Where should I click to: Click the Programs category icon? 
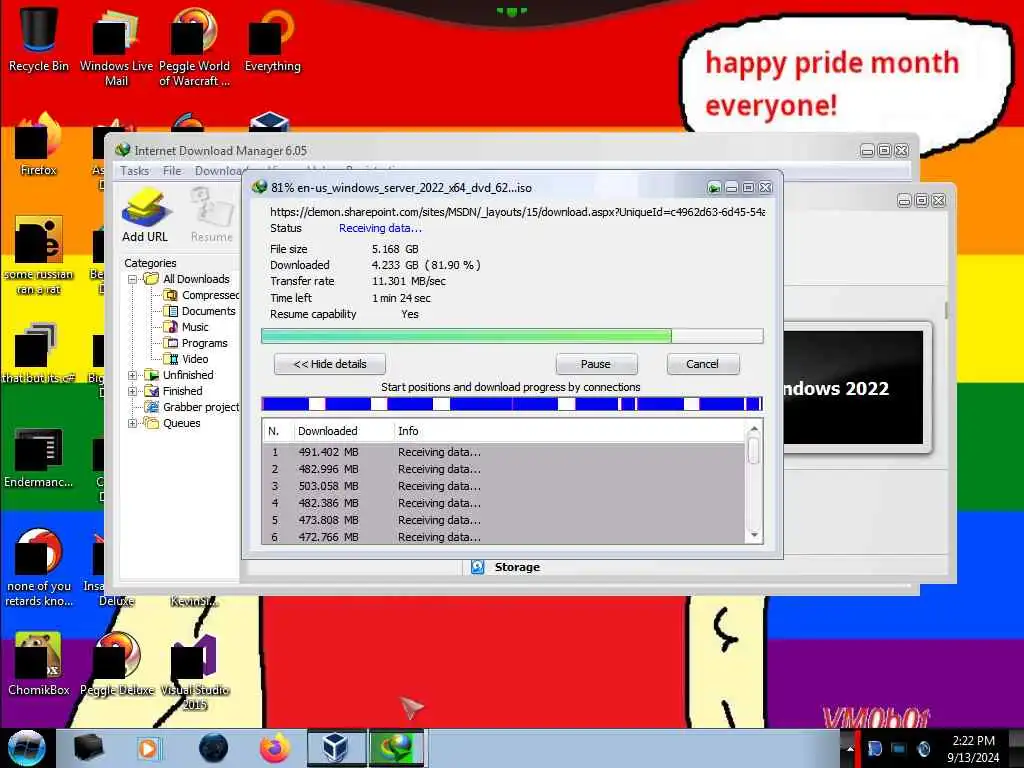[x=171, y=343]
